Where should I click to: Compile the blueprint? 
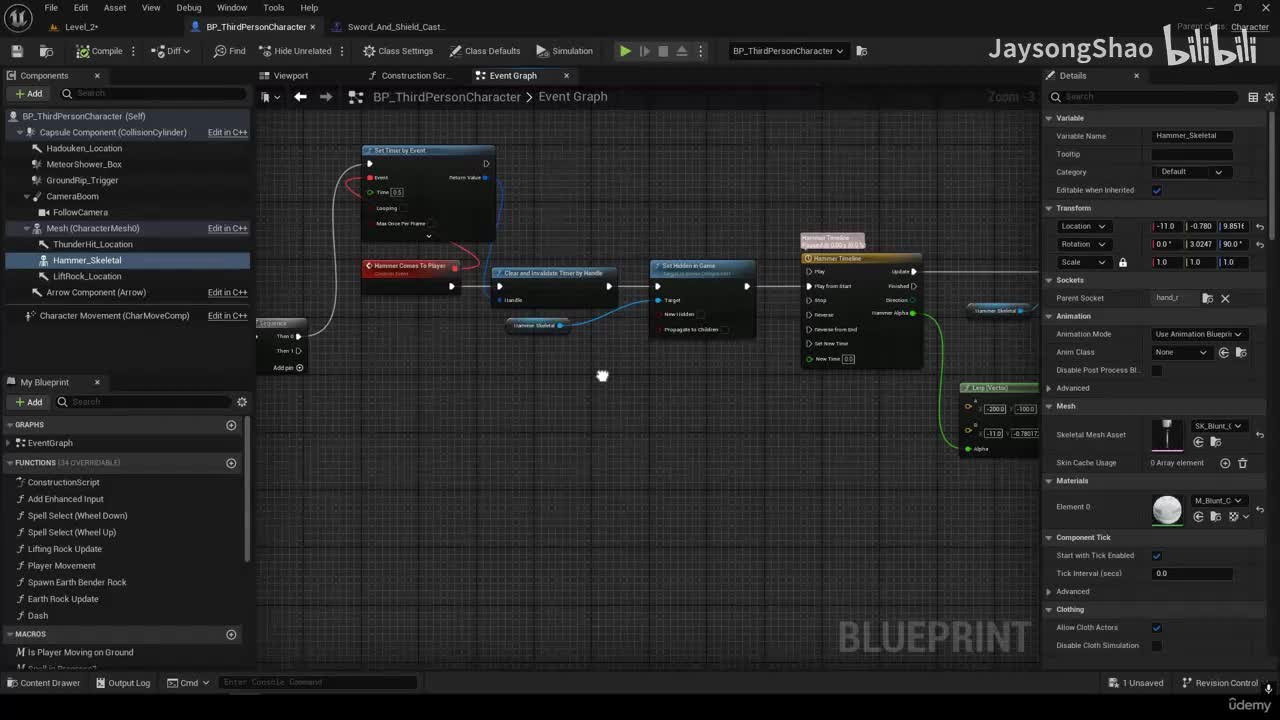[x=99, y=51]
